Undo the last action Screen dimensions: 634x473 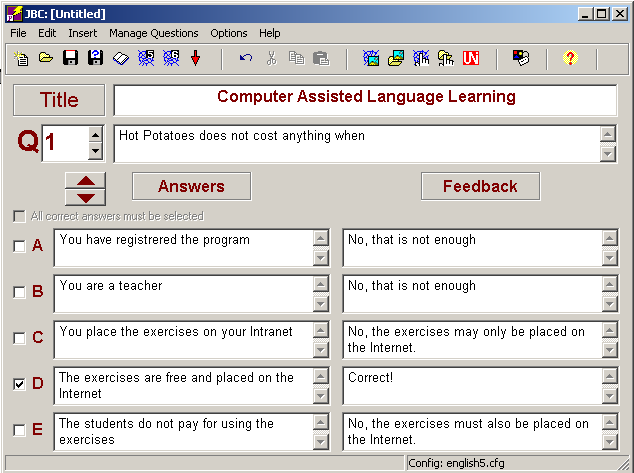click(x=246, y=58)
